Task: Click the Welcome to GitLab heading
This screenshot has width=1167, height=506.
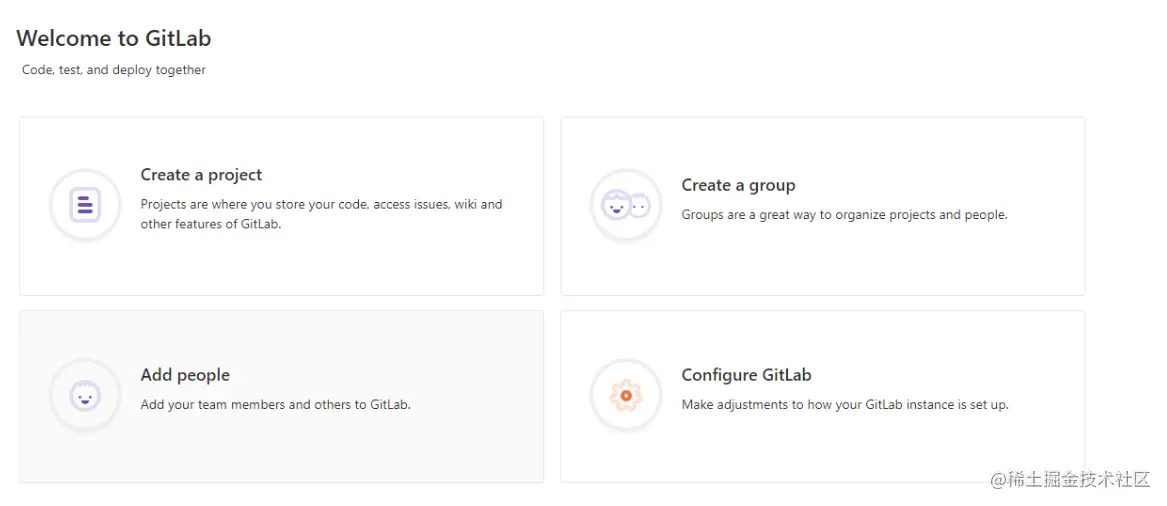Action: pos(114,38)
